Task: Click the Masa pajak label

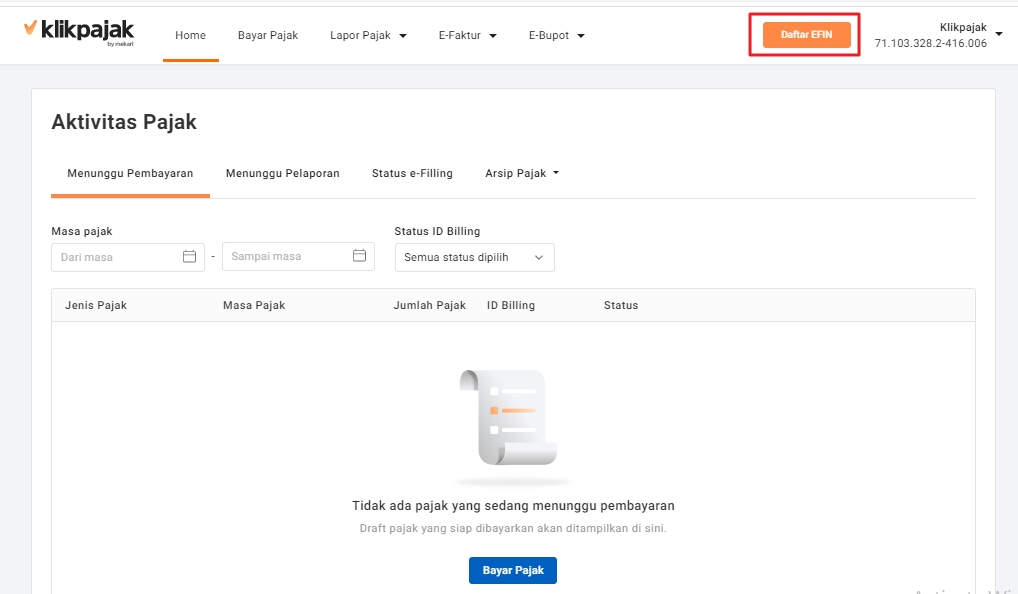Action: (82, 231)
